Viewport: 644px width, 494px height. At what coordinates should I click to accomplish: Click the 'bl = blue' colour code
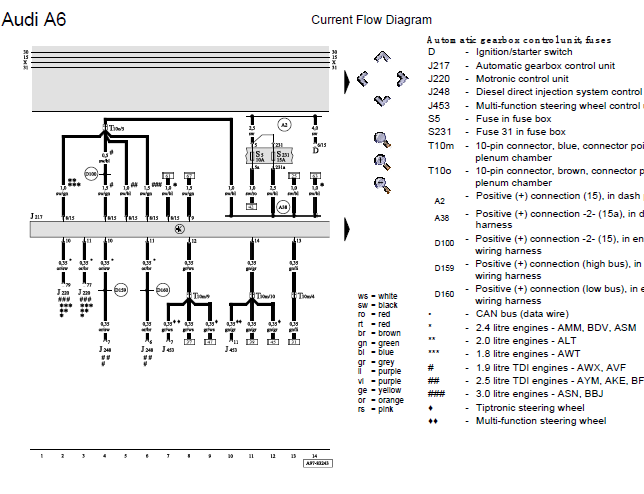[x=375, y=352]
